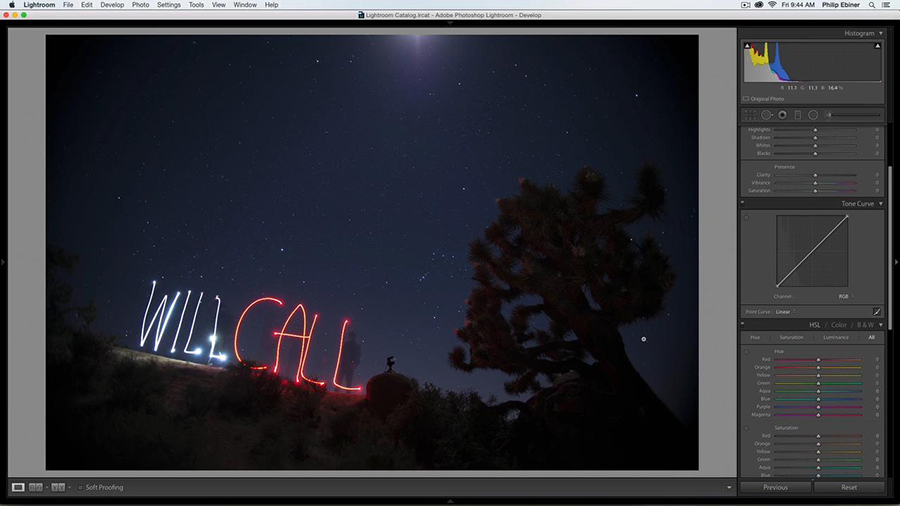Select the Adjustment Brush tool
900x506 pixels.
[x=829, y=115]
